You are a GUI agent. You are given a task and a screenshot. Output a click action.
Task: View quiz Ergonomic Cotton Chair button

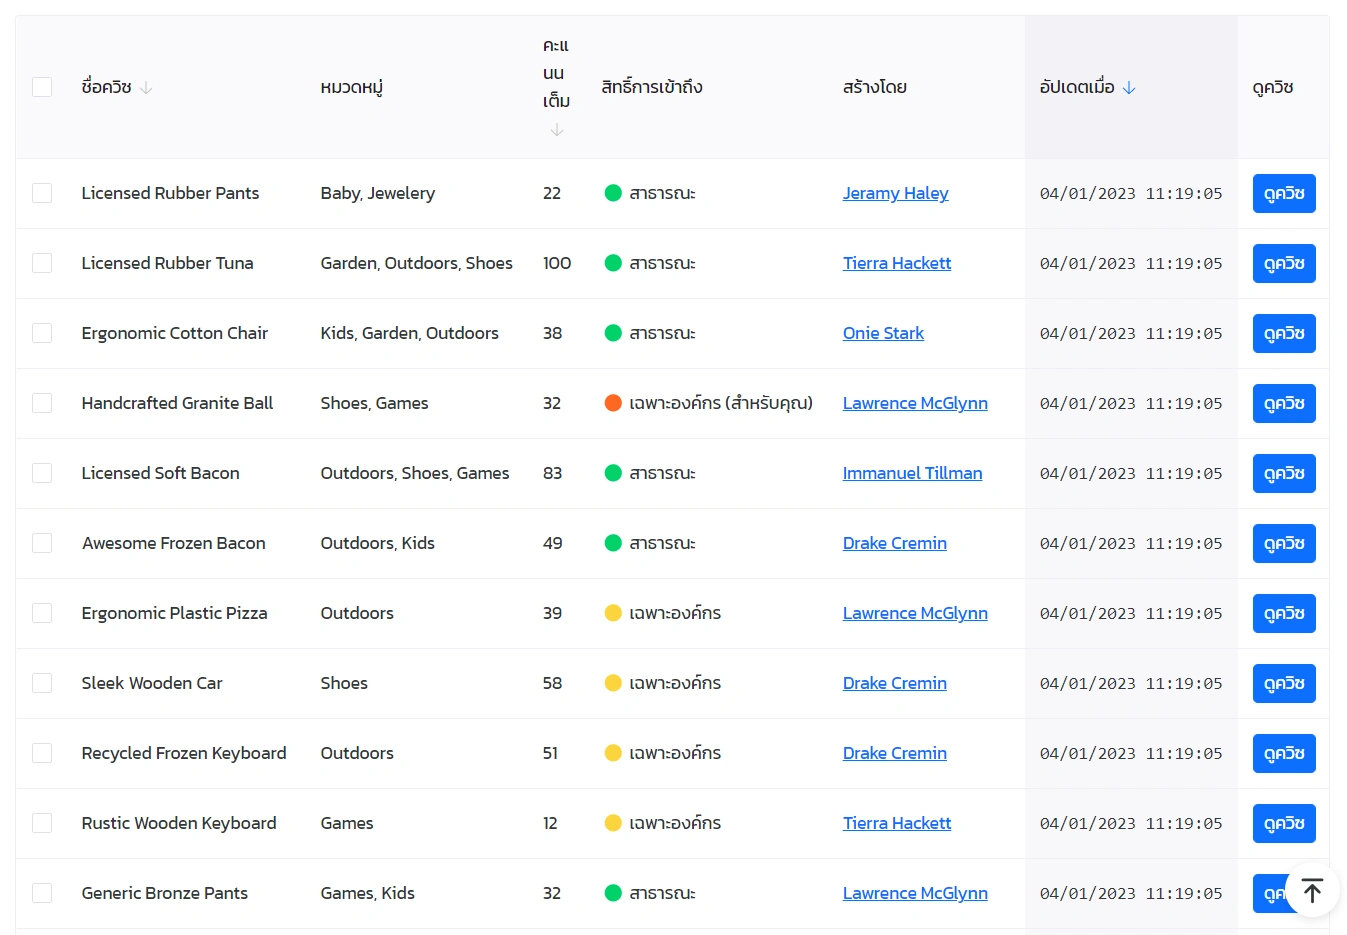point(1284,333)
